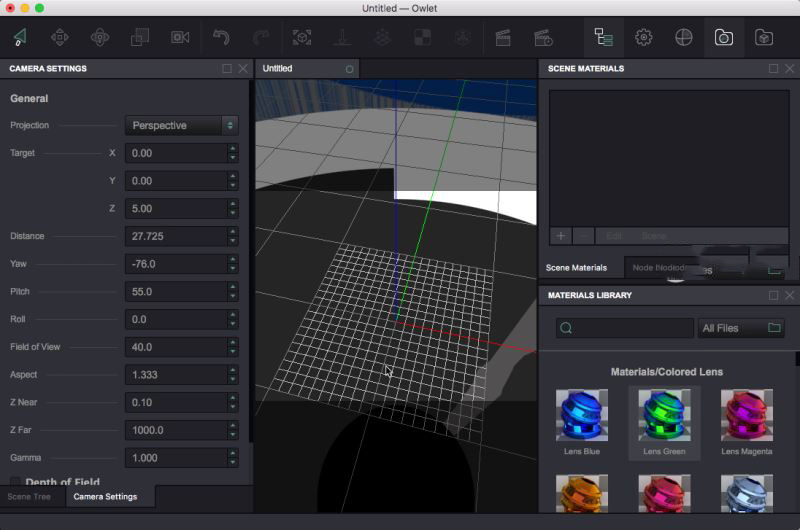
Task: Click the minus button under Scene Materials list
Action: [584, 236]
